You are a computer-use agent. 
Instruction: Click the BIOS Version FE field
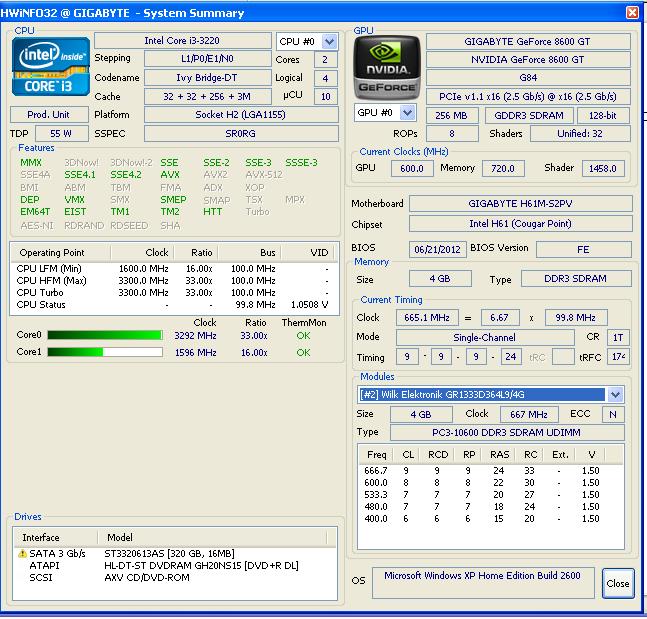[x=583, y=249]
